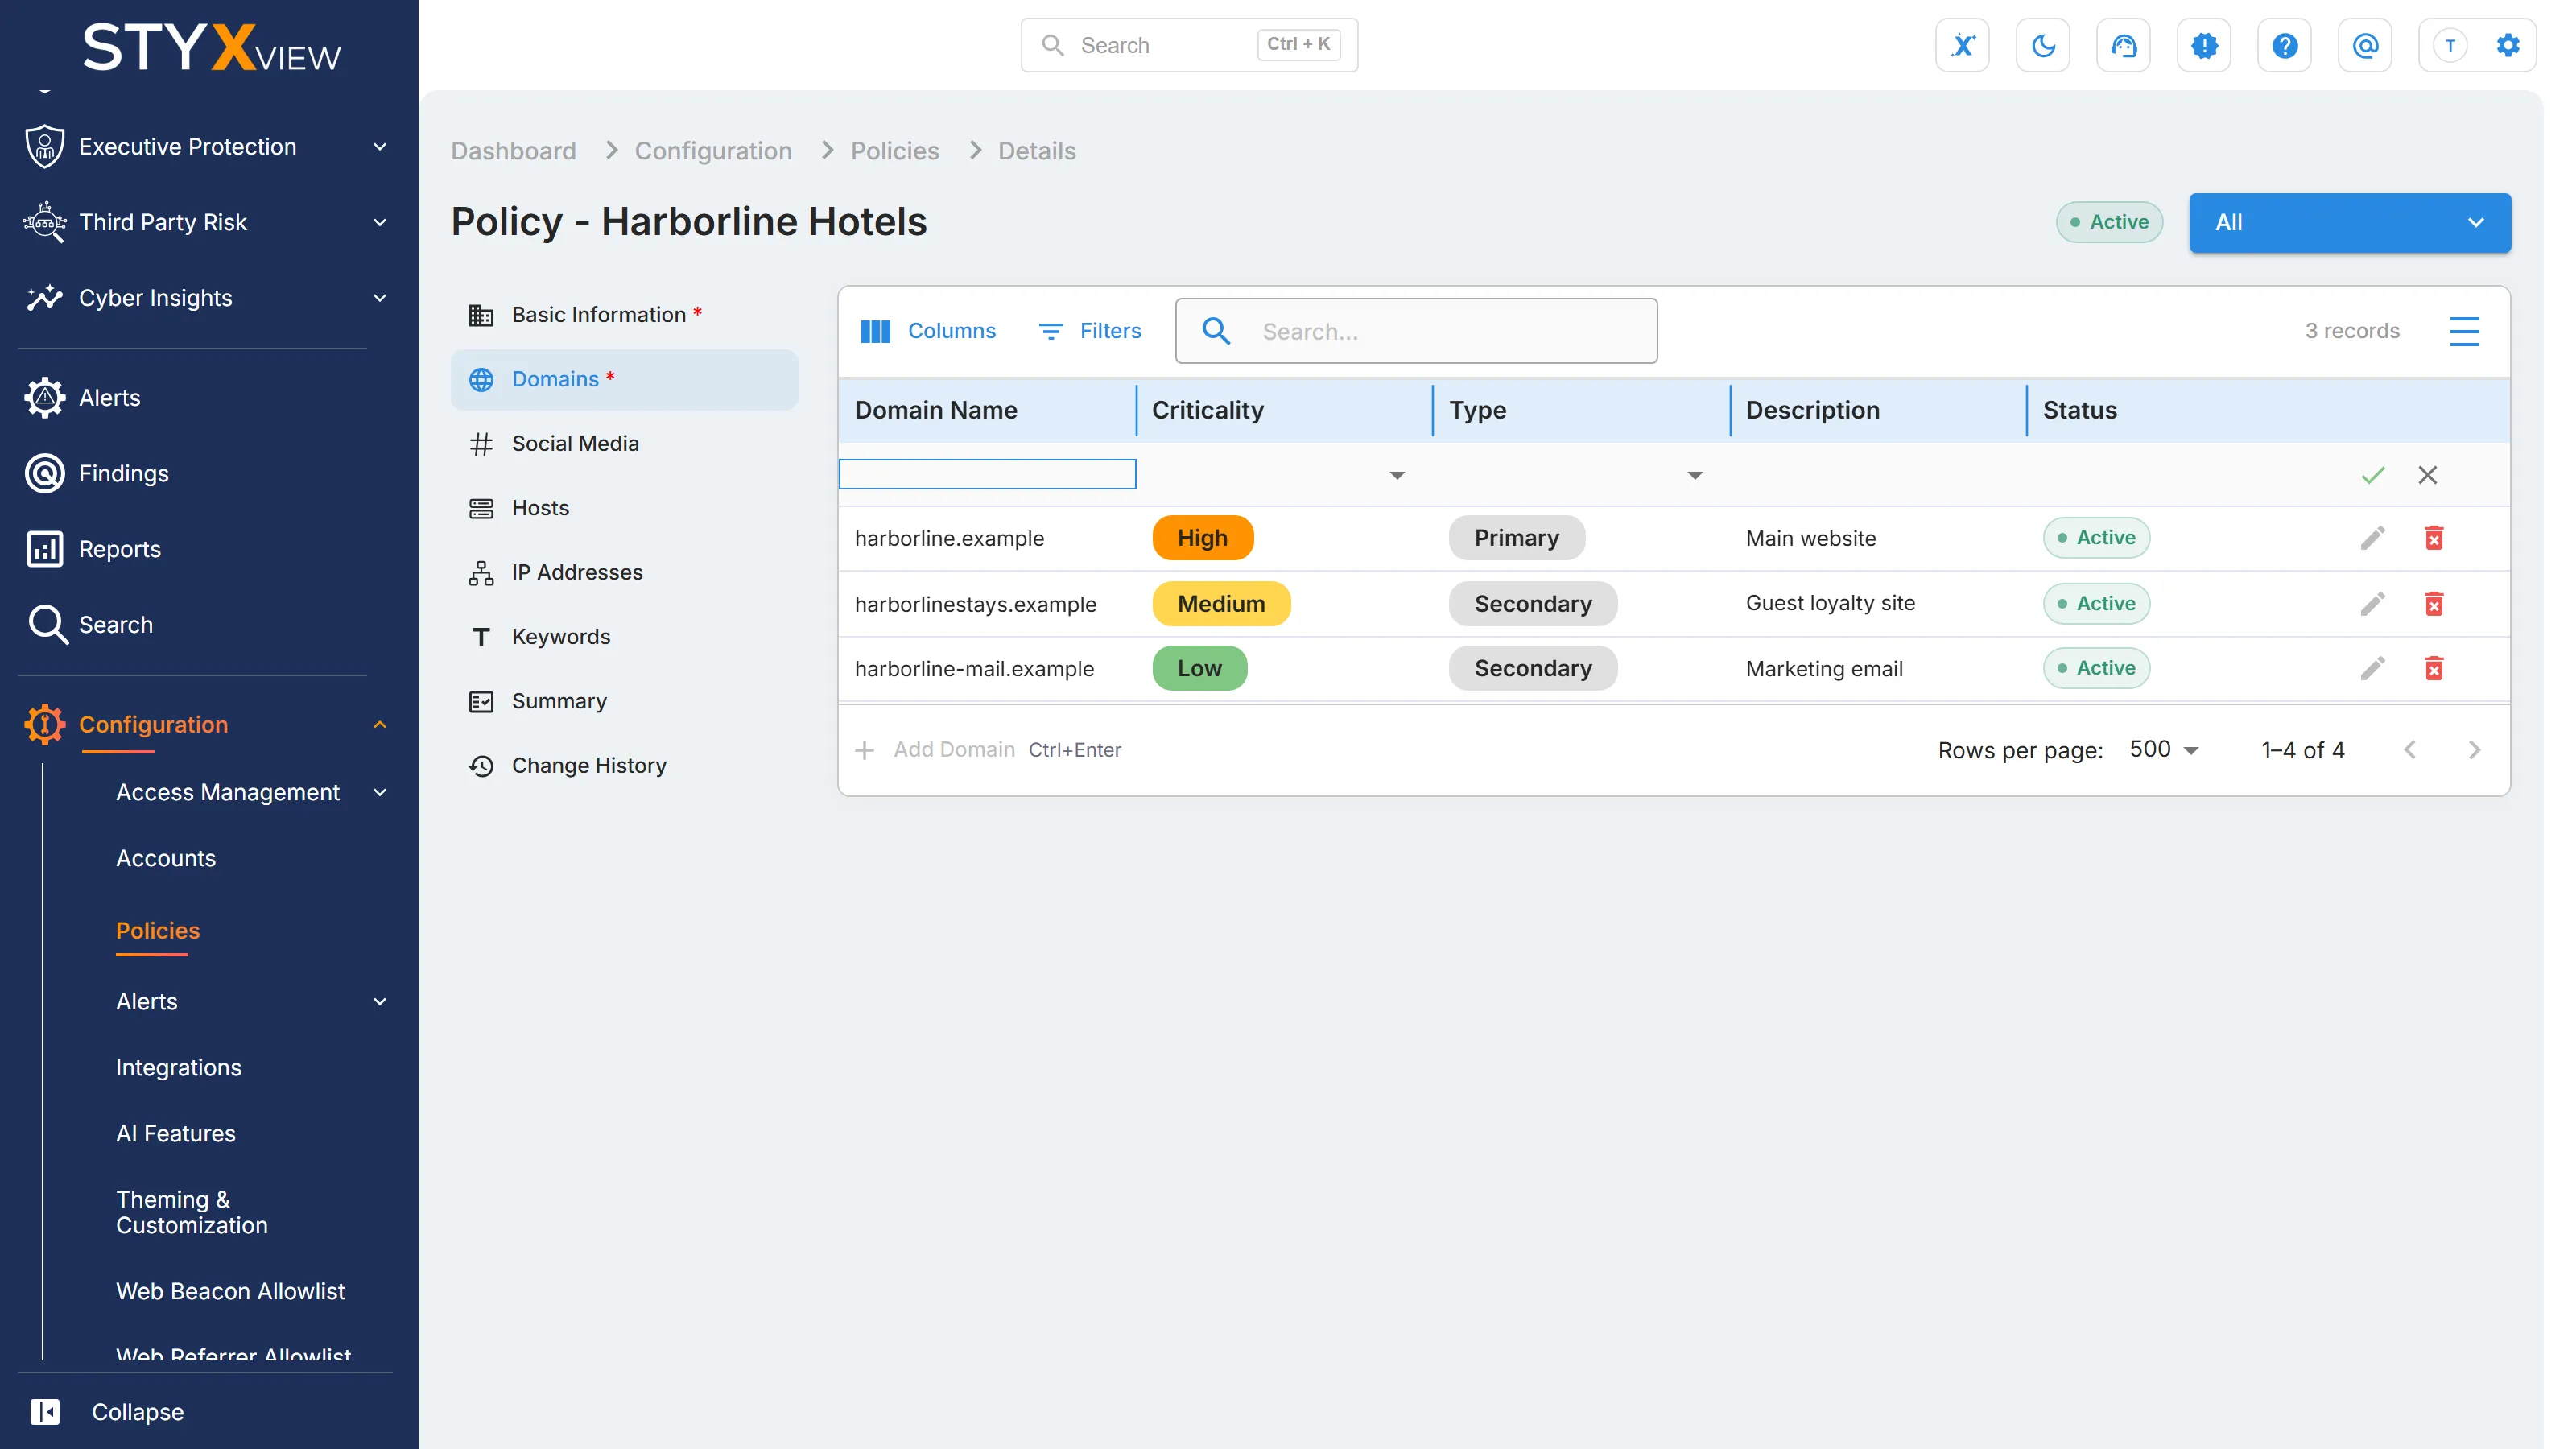The image size is (2576, 1449).
Task: Click the user avatar T
Action: (x=2449, y=45)
